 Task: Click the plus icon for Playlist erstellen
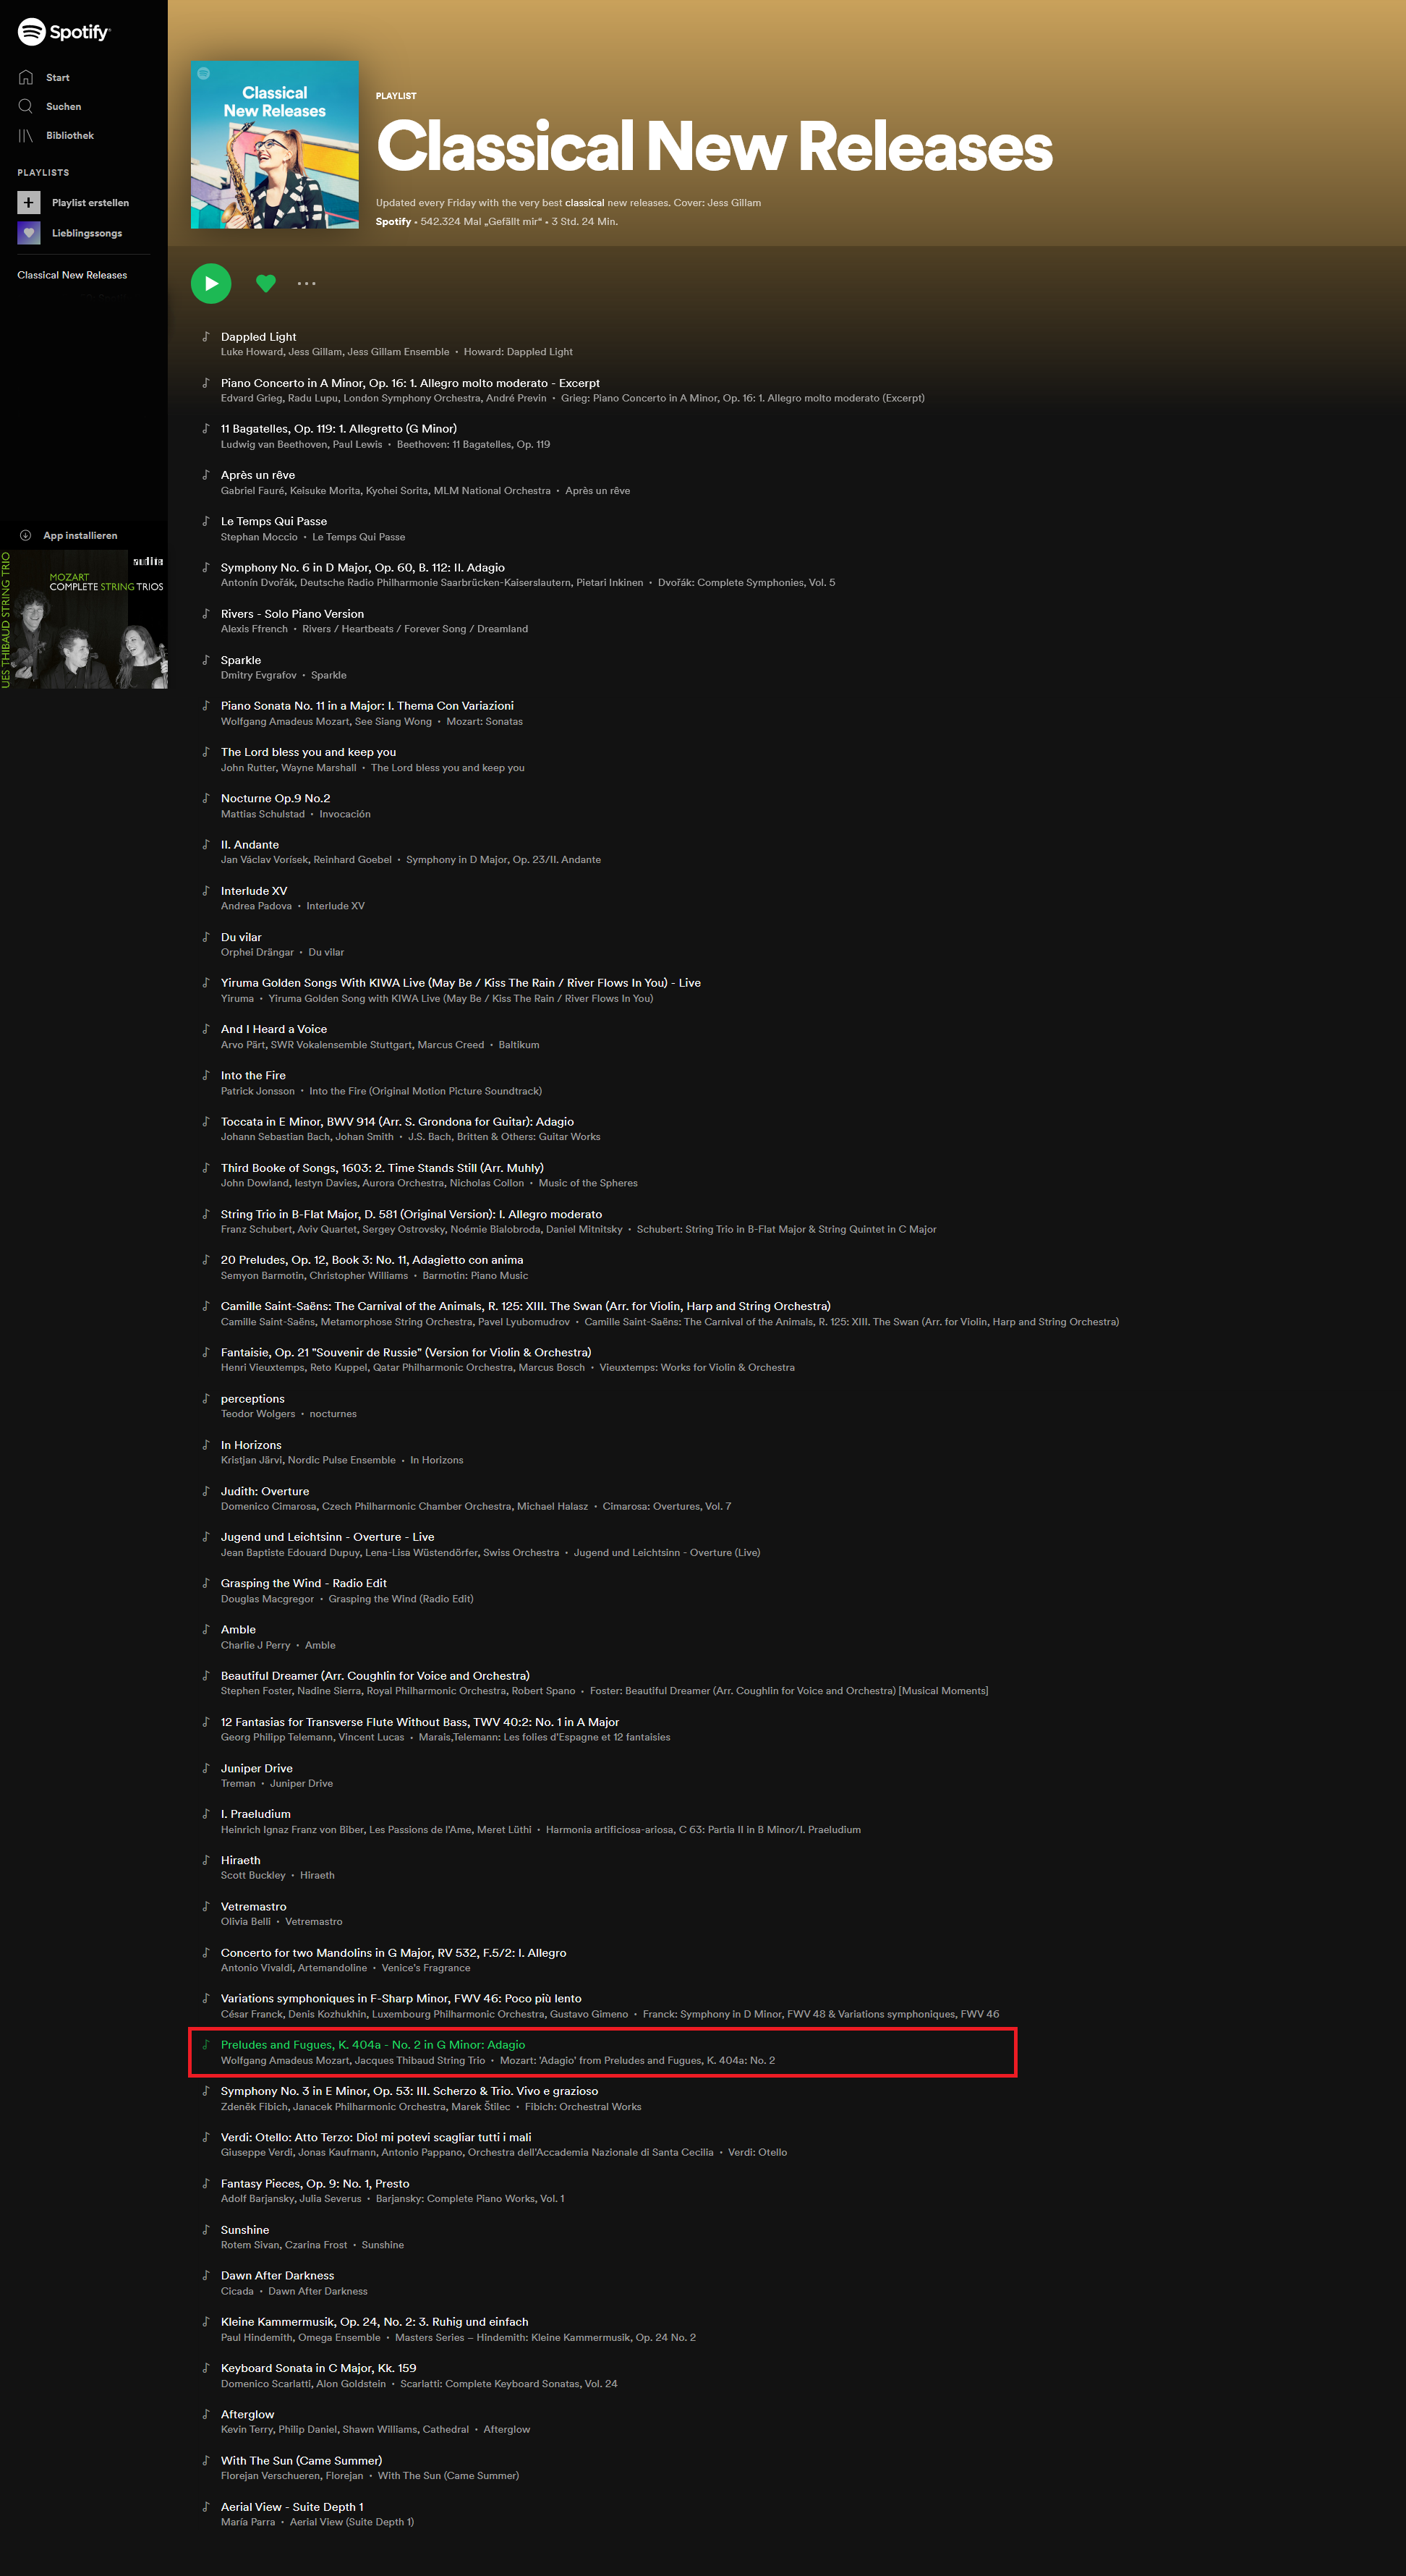pos(29,202)
